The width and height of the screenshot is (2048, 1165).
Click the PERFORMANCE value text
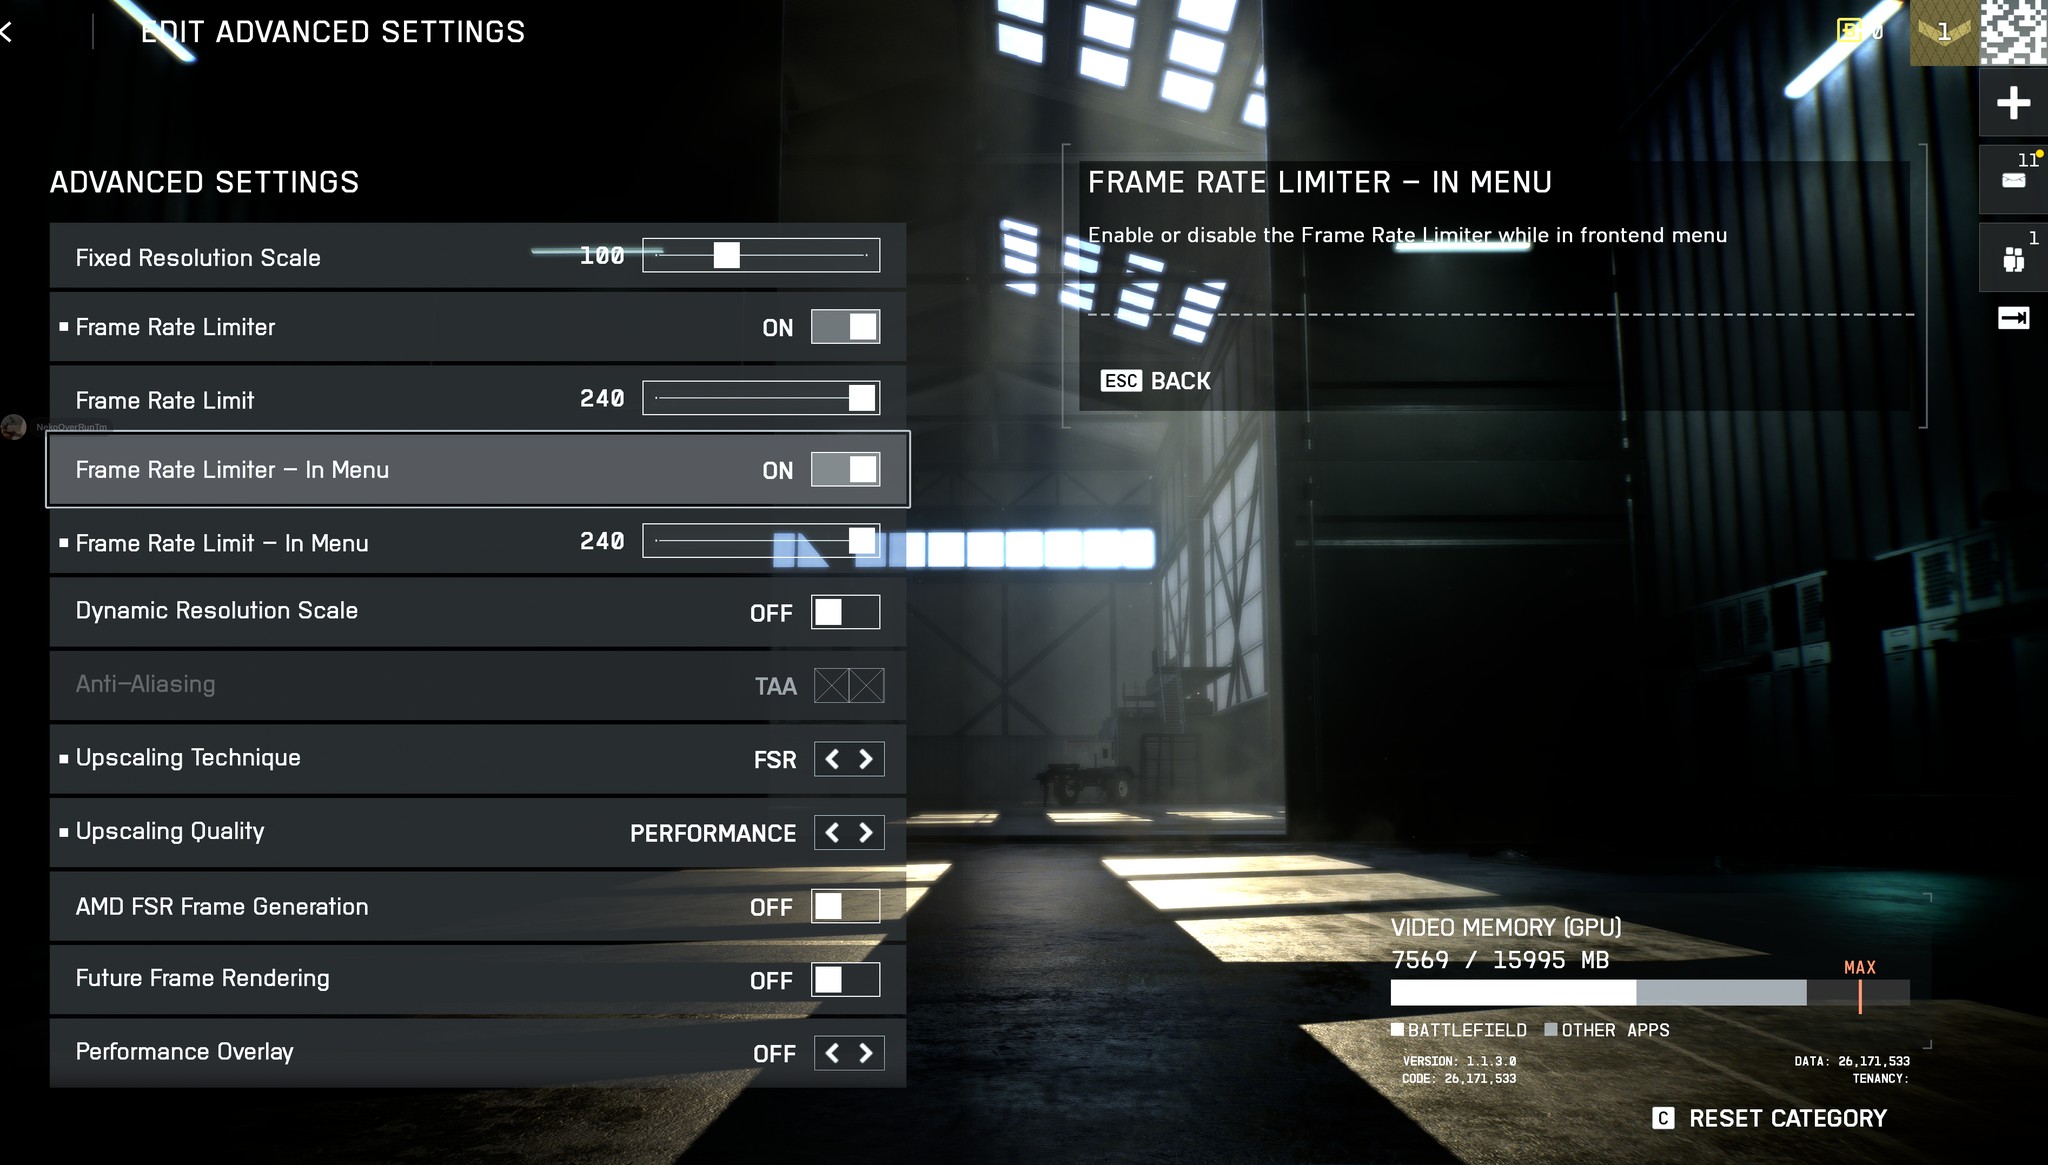(713, 834)
